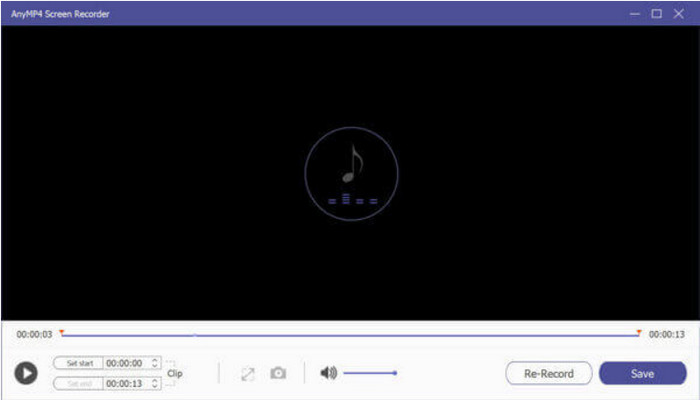The height and width of the screenshot is (400, 700).
Task: Seek within the playback progress bar
Action: (350, 335)
